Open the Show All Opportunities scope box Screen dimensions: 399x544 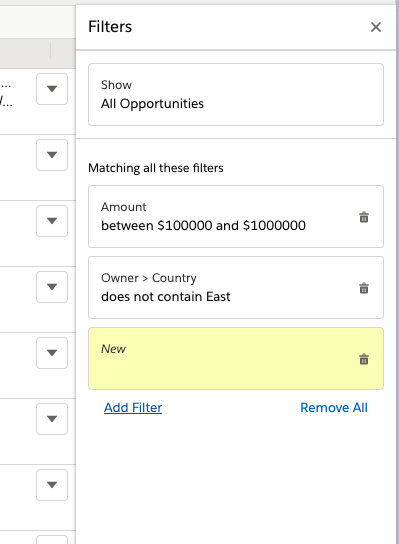pos(236,94)
